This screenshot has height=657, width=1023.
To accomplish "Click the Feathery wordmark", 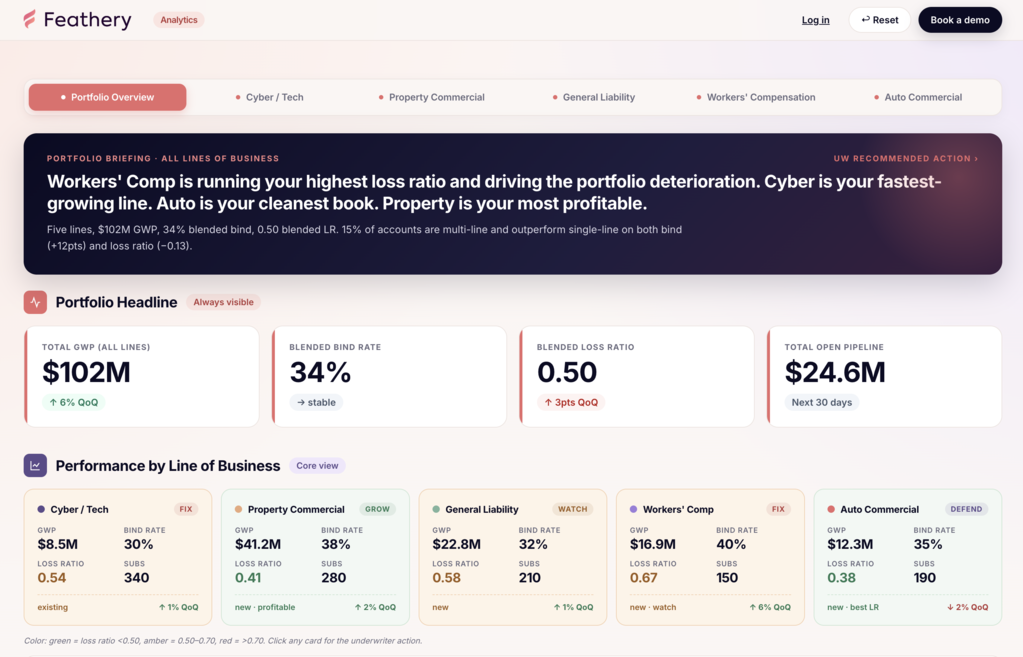I will [87, 20].
